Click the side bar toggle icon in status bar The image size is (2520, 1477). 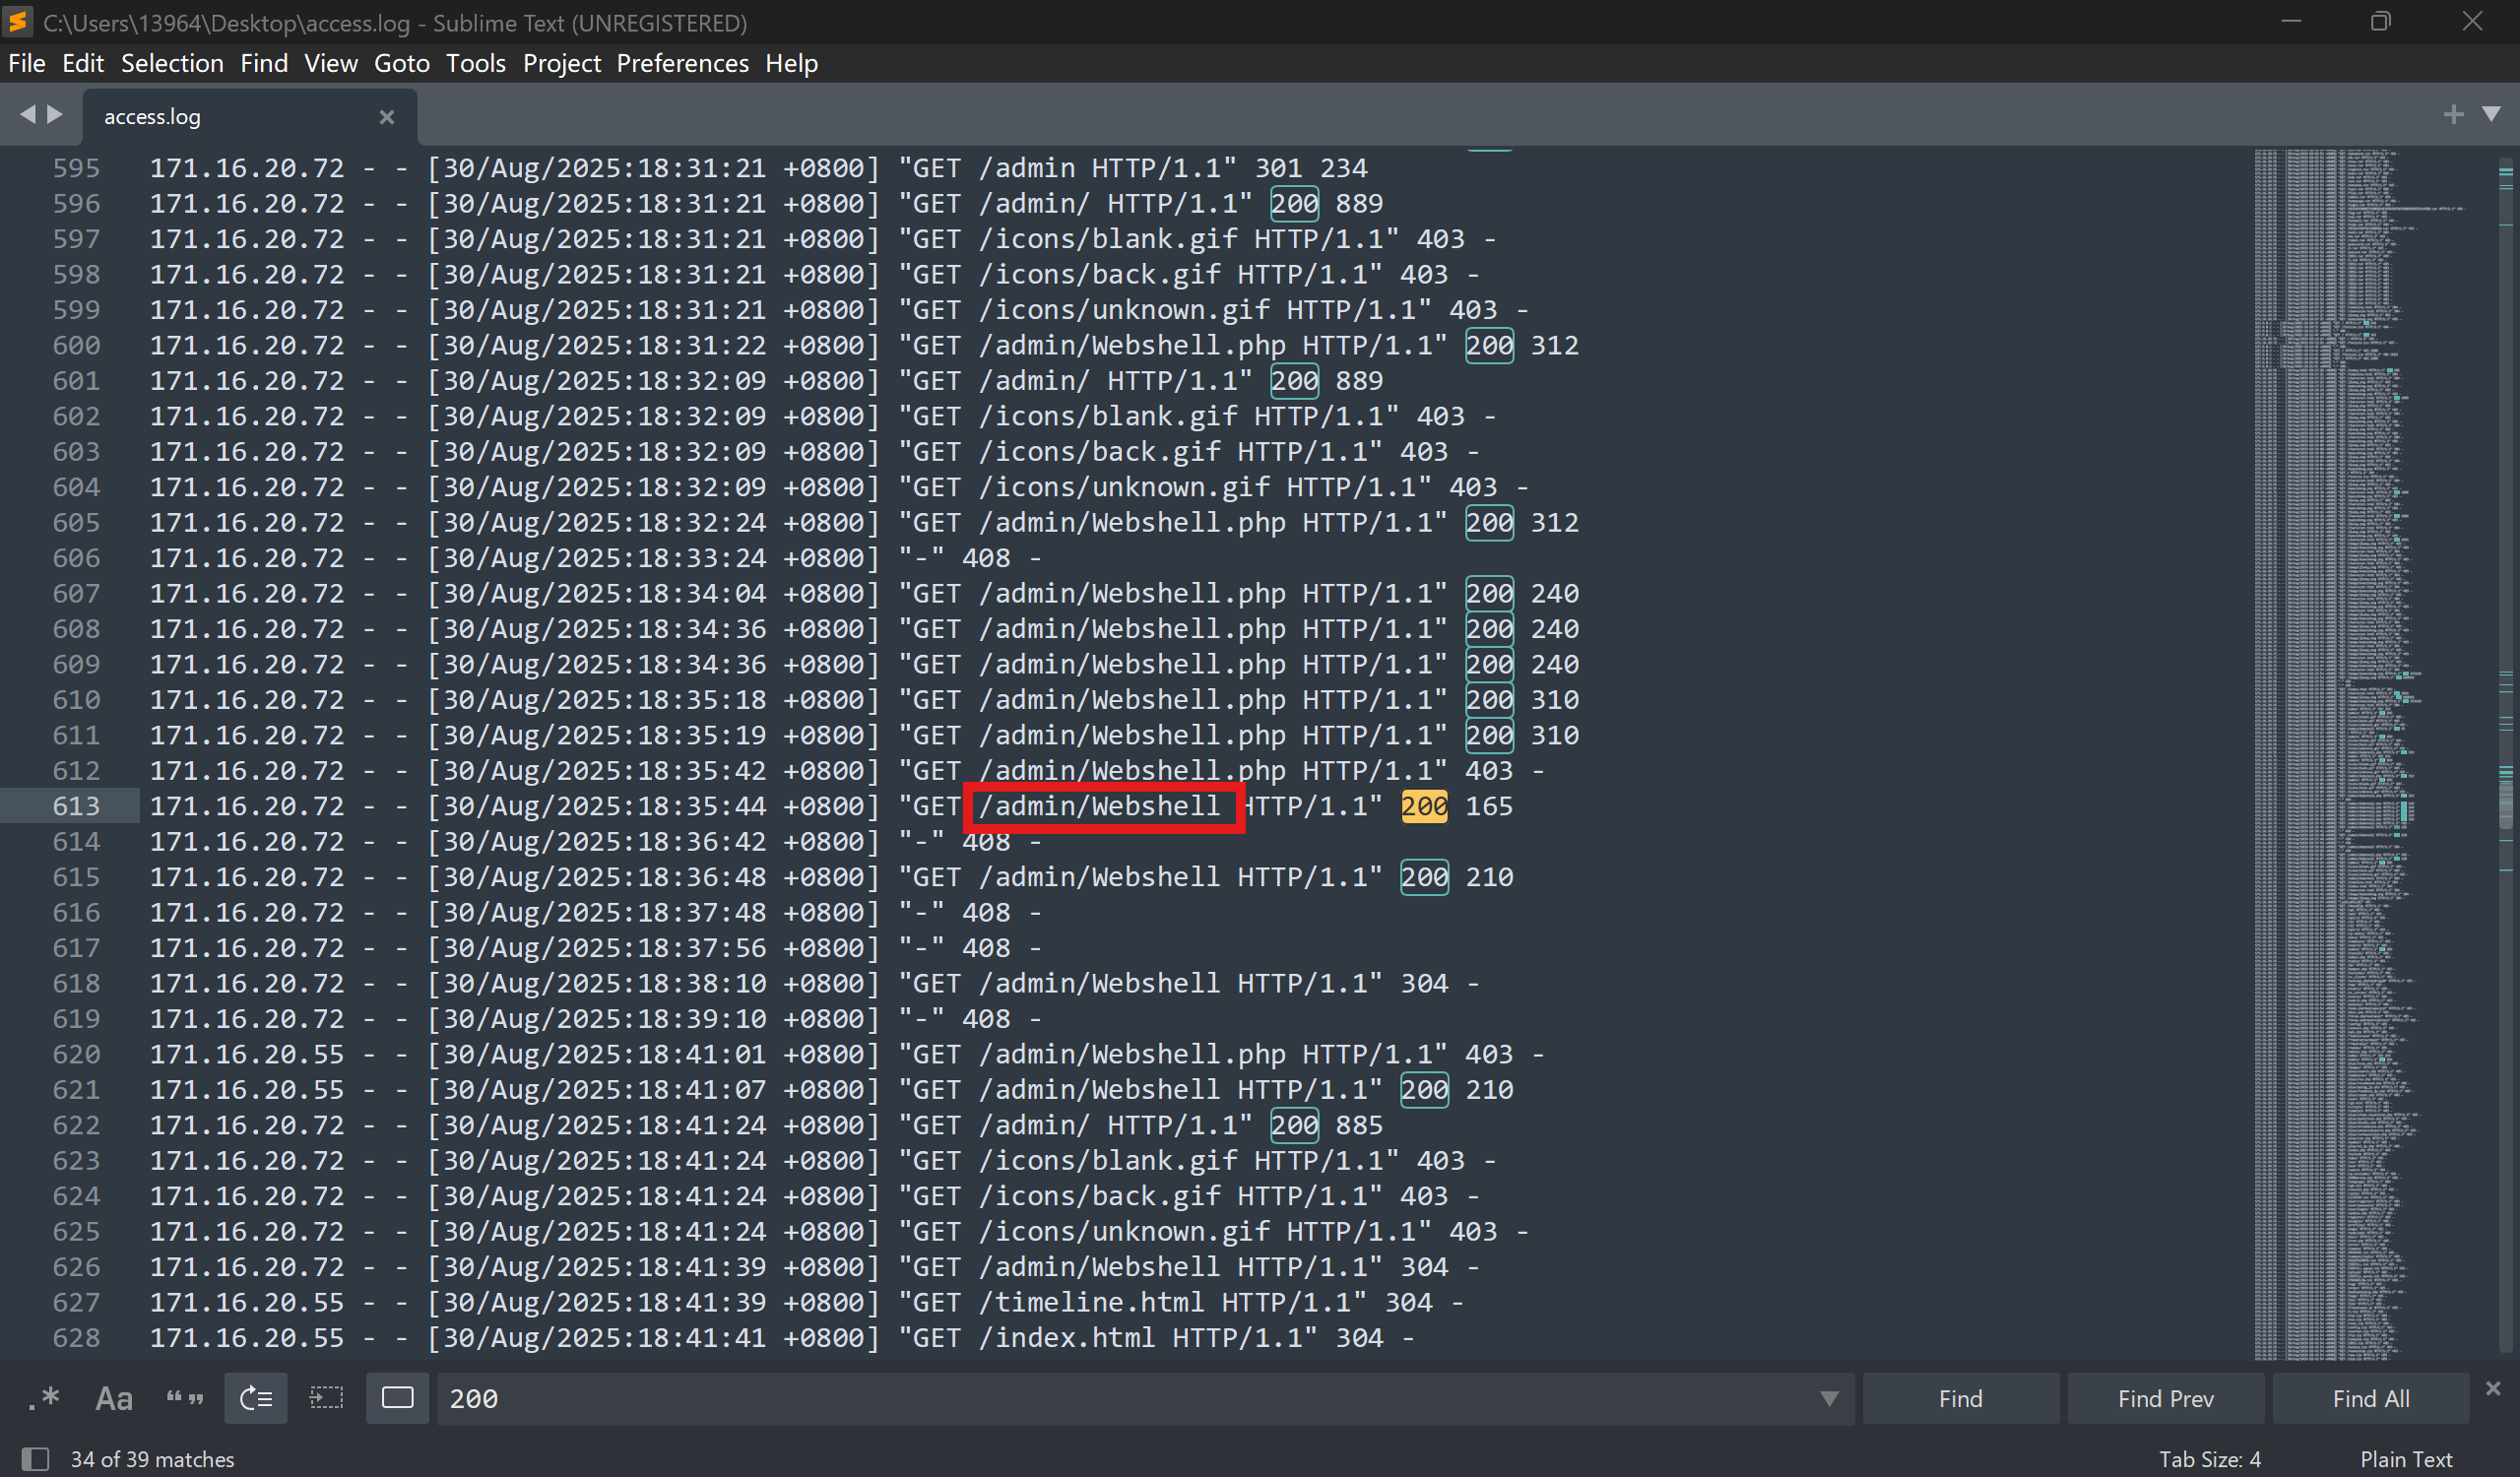coord(36,1459)
